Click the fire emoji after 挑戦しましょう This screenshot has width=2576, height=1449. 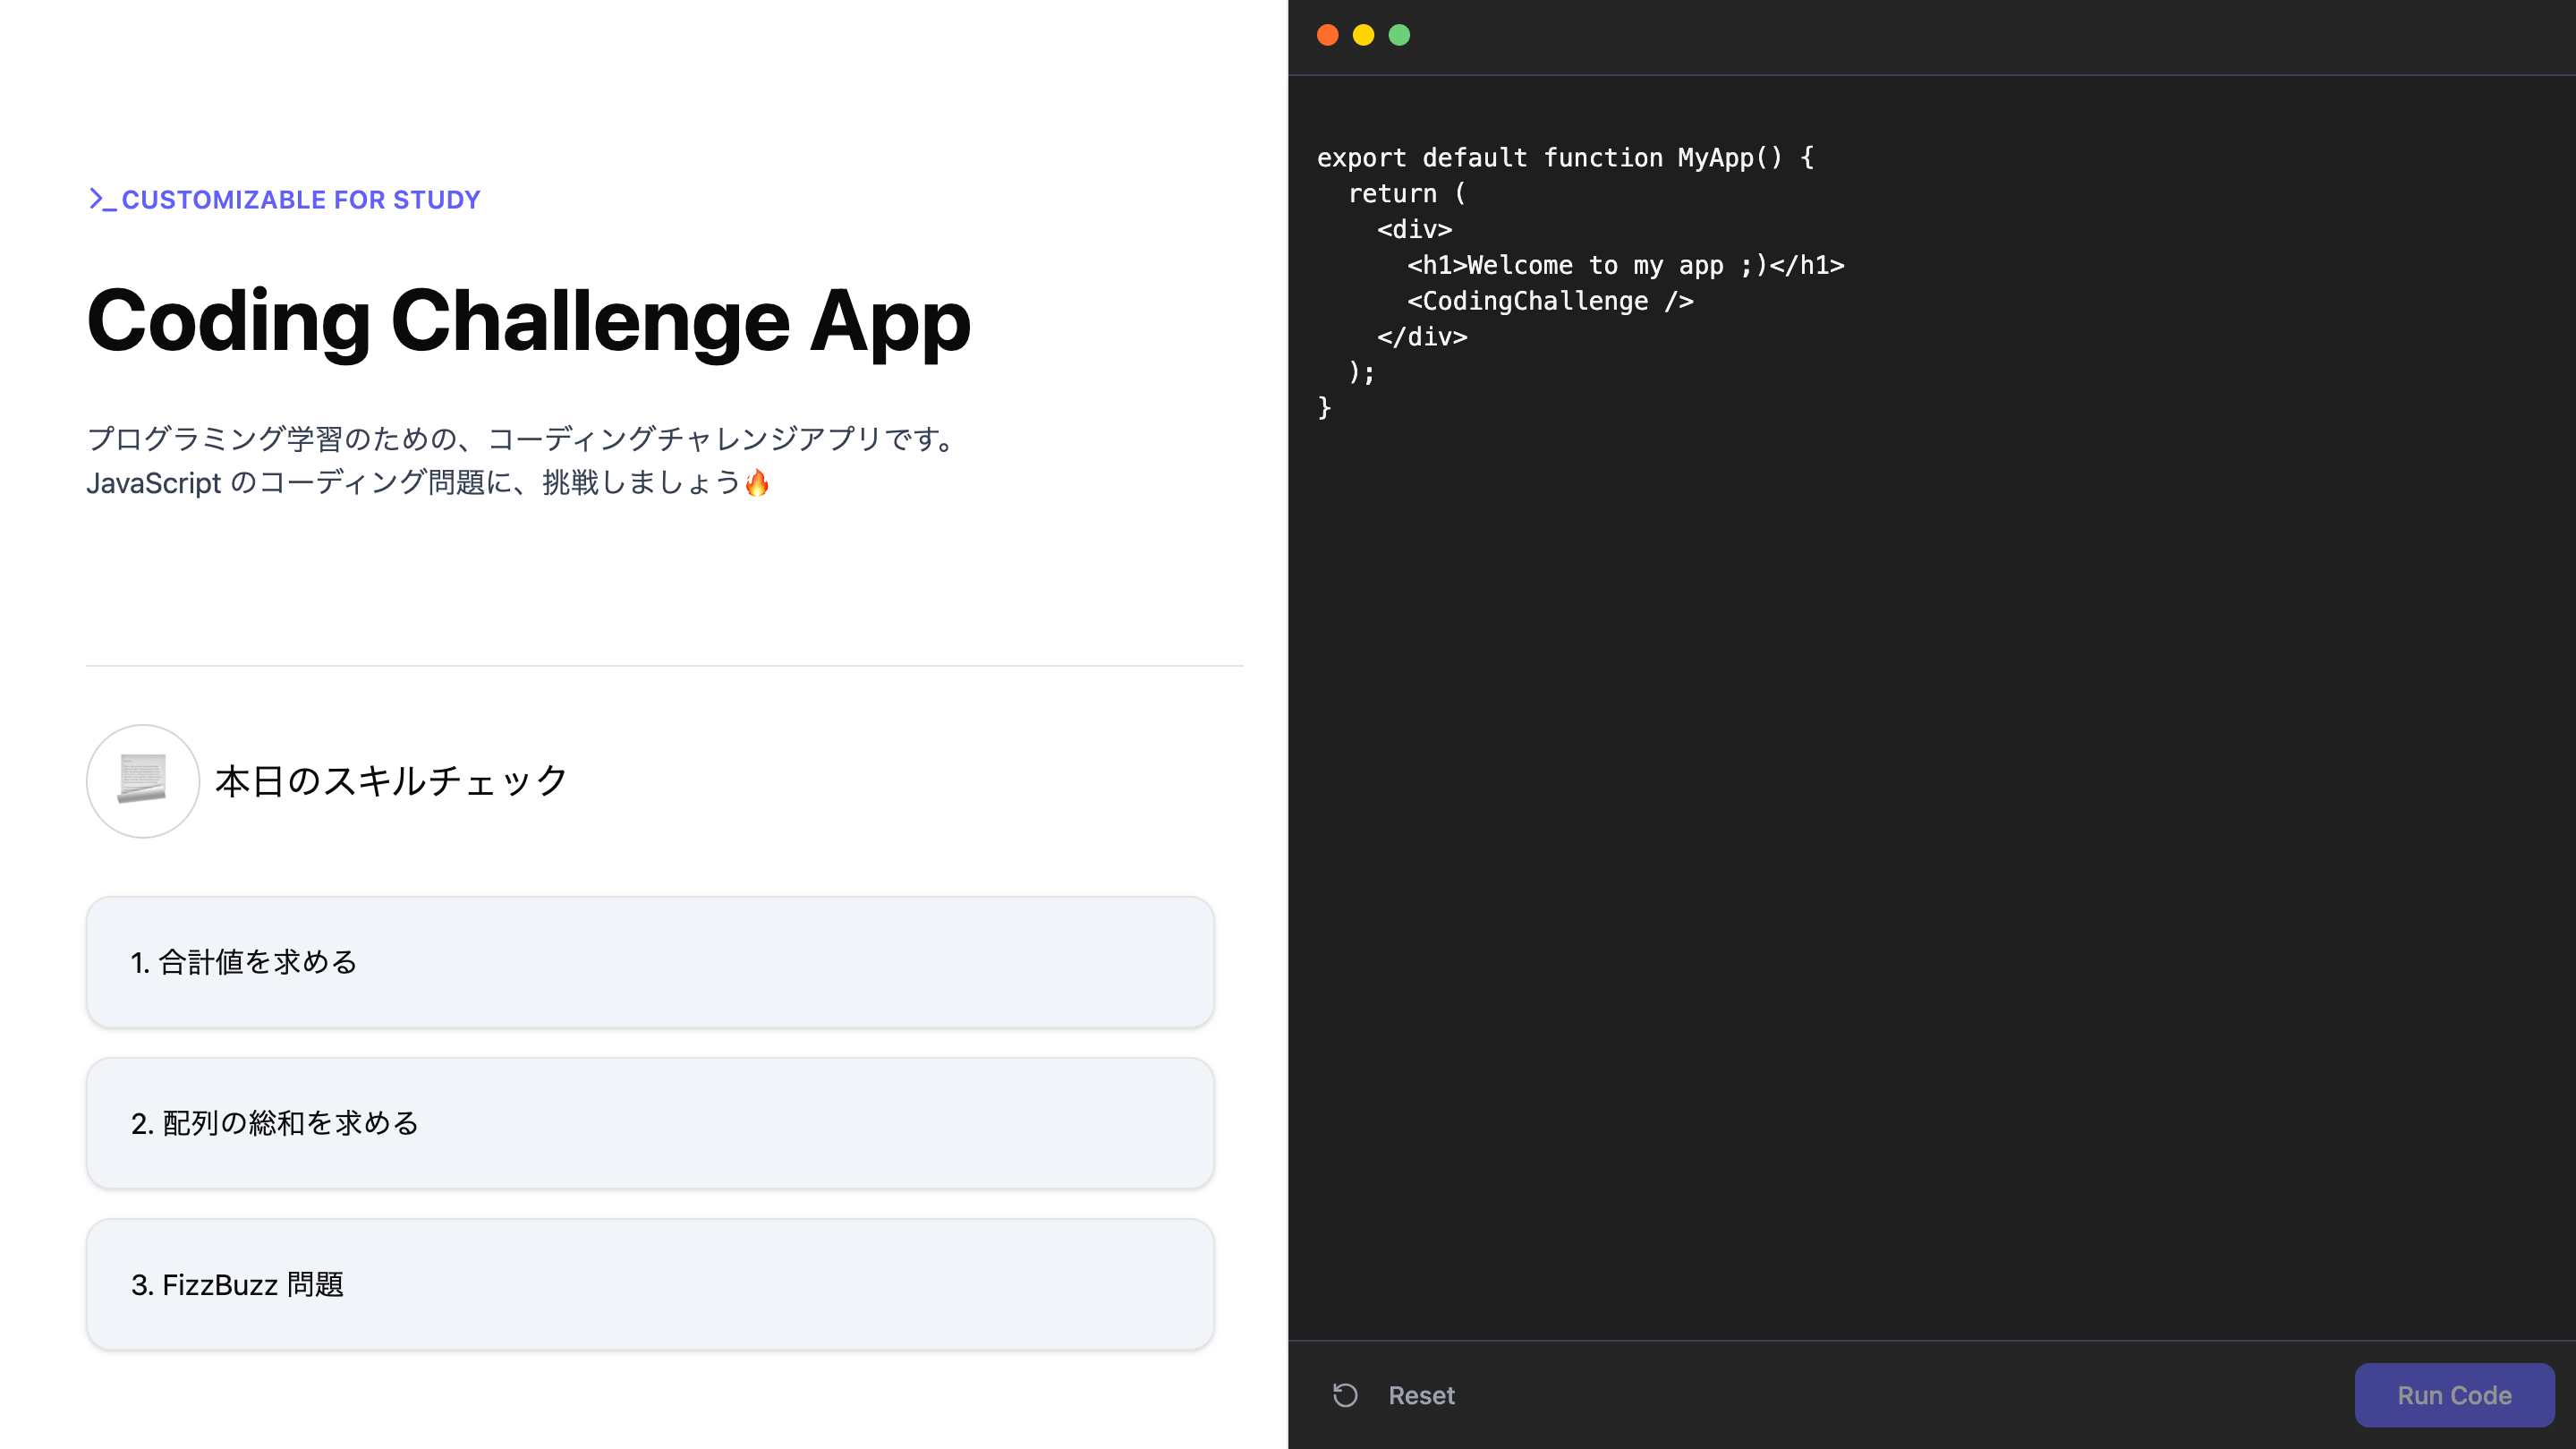point(757,483)
